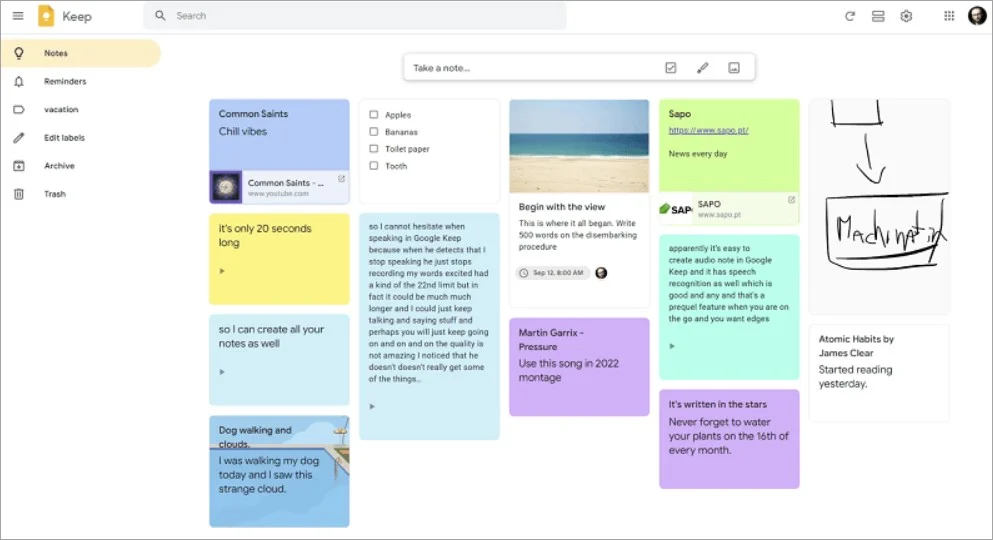Select the vacation label

61,110
